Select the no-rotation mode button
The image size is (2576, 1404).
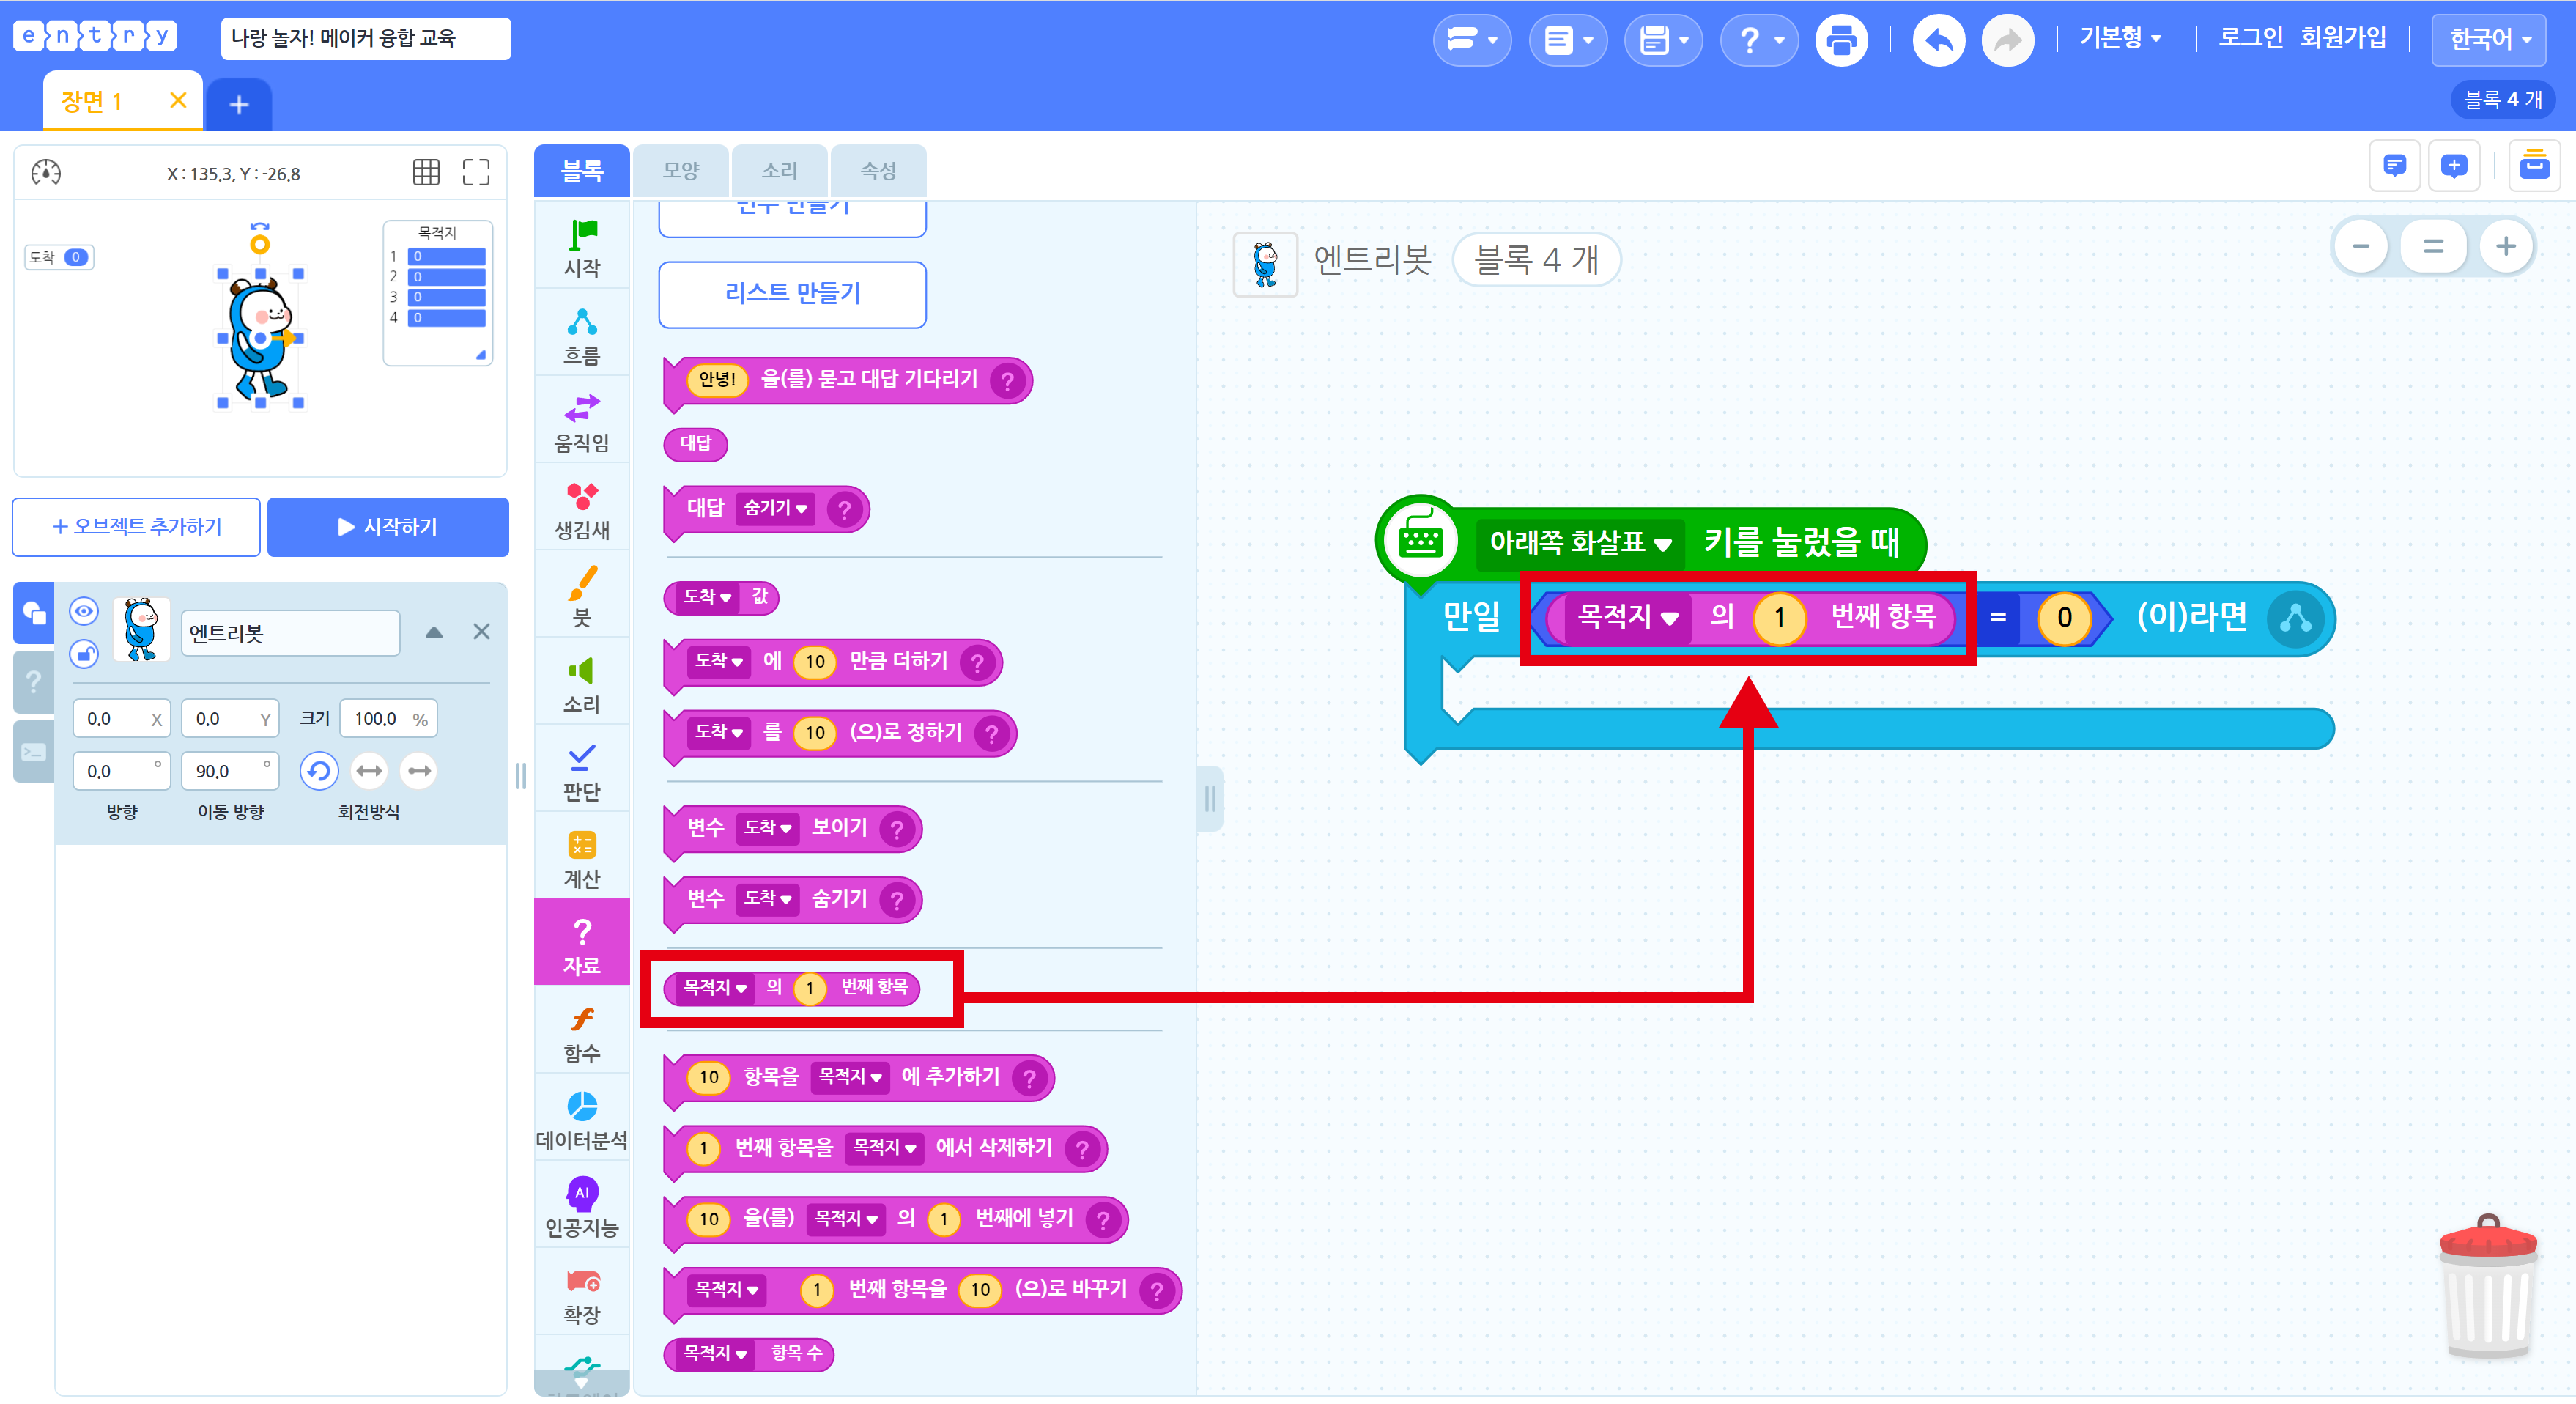[x=419, y=771]
